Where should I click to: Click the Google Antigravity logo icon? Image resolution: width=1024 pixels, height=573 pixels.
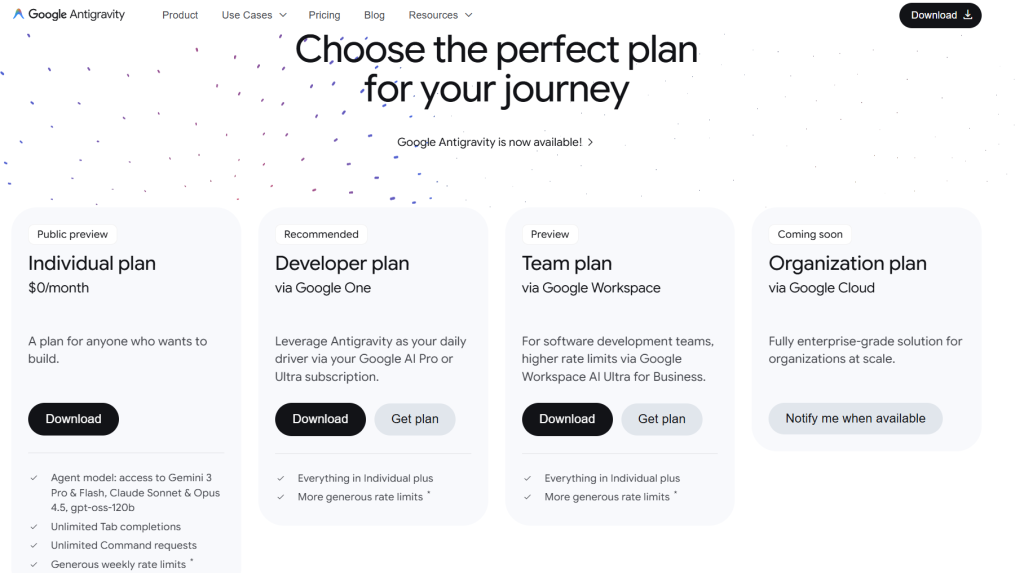18,15
